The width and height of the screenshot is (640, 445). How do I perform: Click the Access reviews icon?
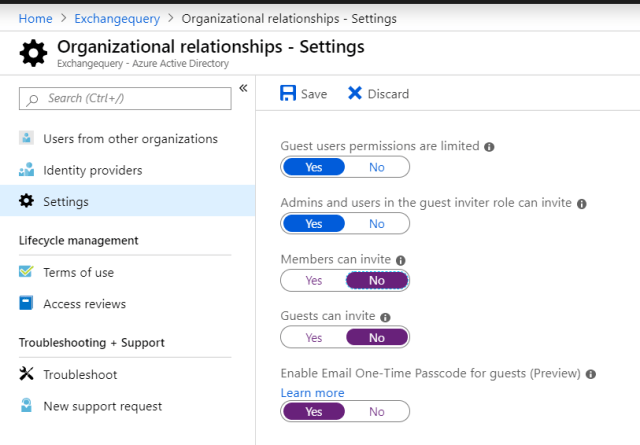click(x=27, y=304)
